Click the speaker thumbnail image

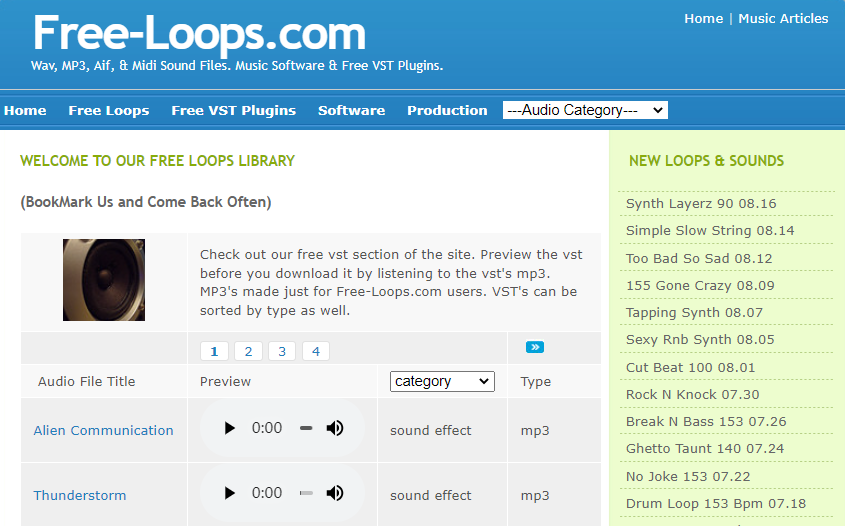[x=104, y=280]
